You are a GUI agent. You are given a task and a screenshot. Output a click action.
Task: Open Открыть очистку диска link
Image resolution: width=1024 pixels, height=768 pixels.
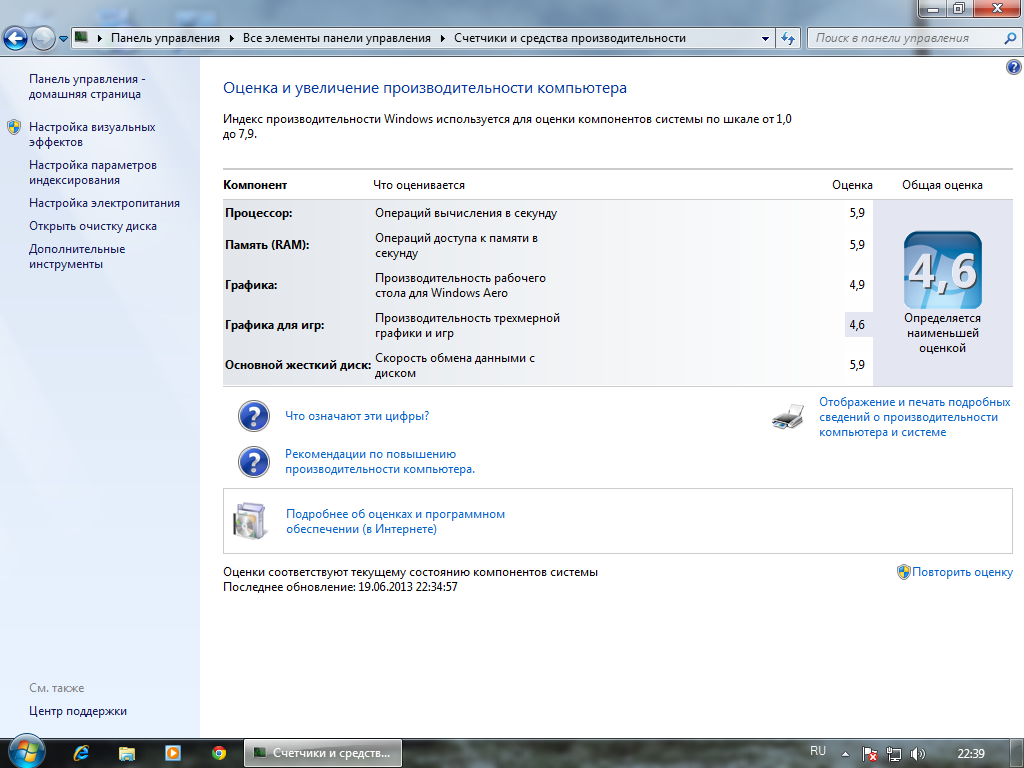click(x=93, y=226)
